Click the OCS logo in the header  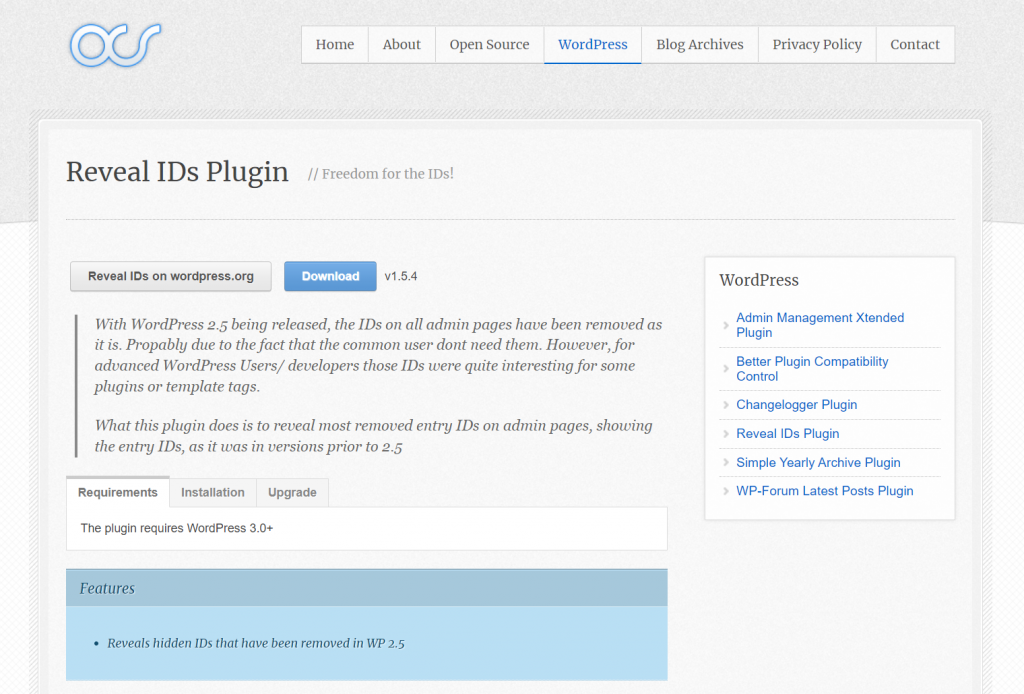tap(115, 45)
